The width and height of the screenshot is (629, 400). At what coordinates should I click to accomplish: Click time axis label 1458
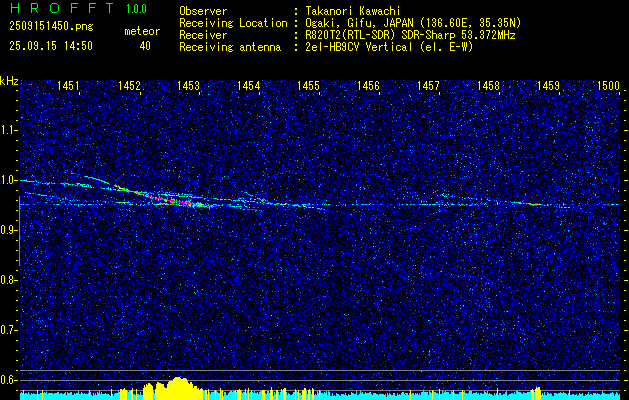pos(488,85)
